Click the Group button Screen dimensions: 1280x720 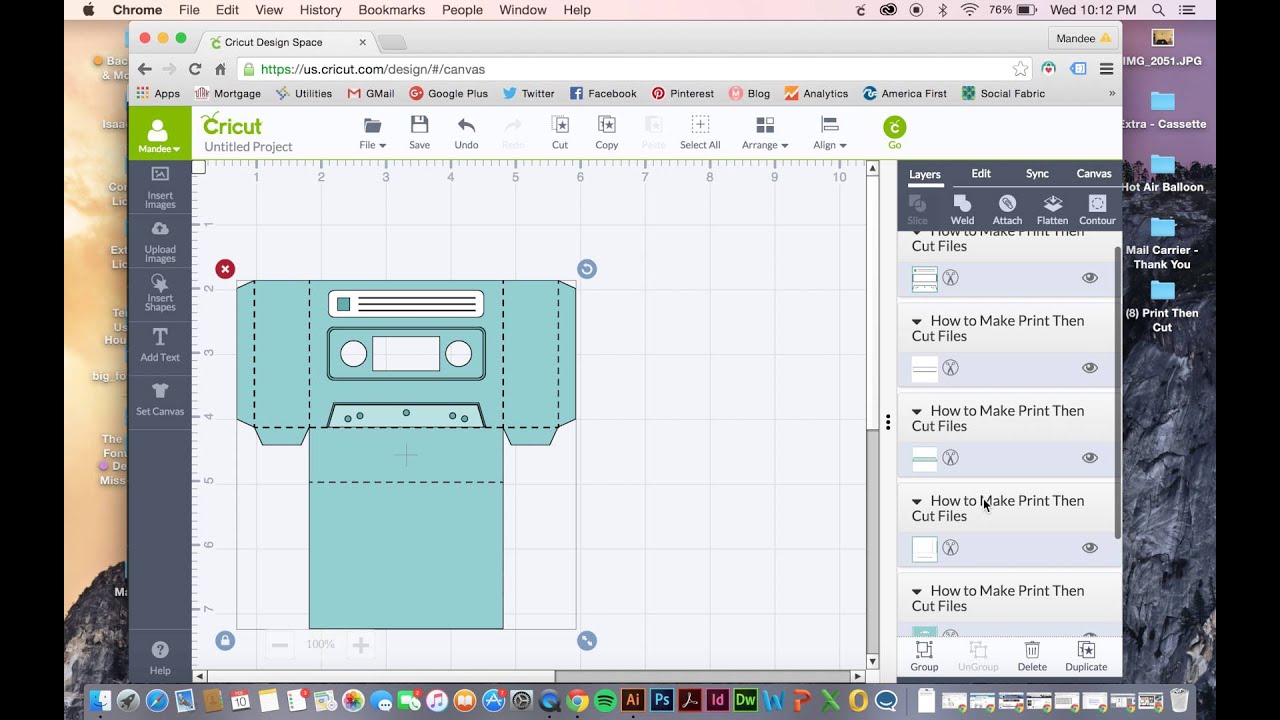(x=924, y=657)
